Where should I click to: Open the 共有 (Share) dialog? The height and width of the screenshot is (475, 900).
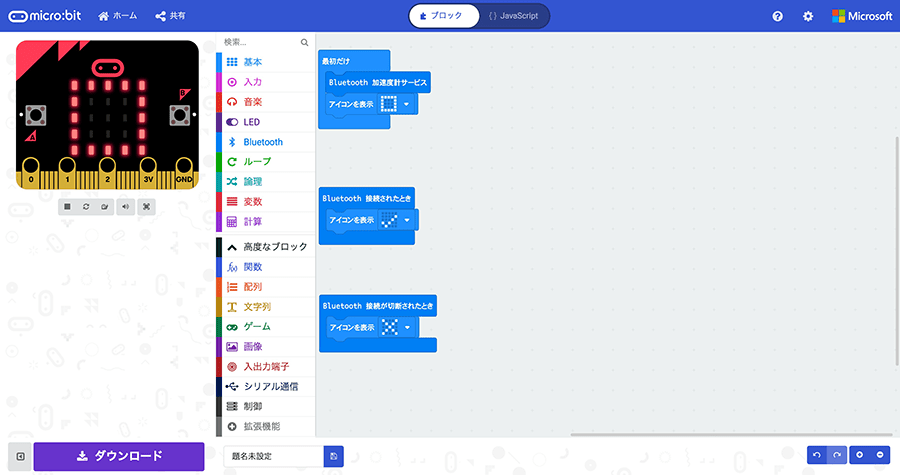pos(170,16)
